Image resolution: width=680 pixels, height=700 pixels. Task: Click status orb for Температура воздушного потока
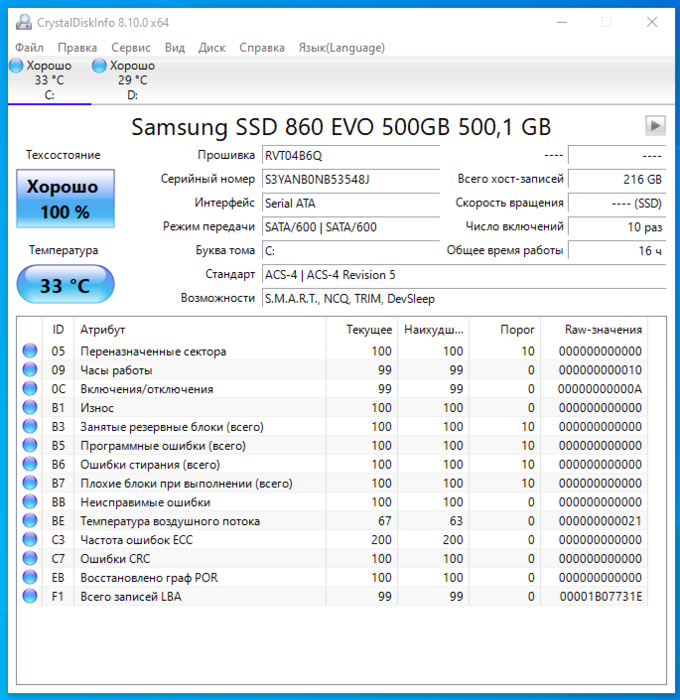click(30, 521)
